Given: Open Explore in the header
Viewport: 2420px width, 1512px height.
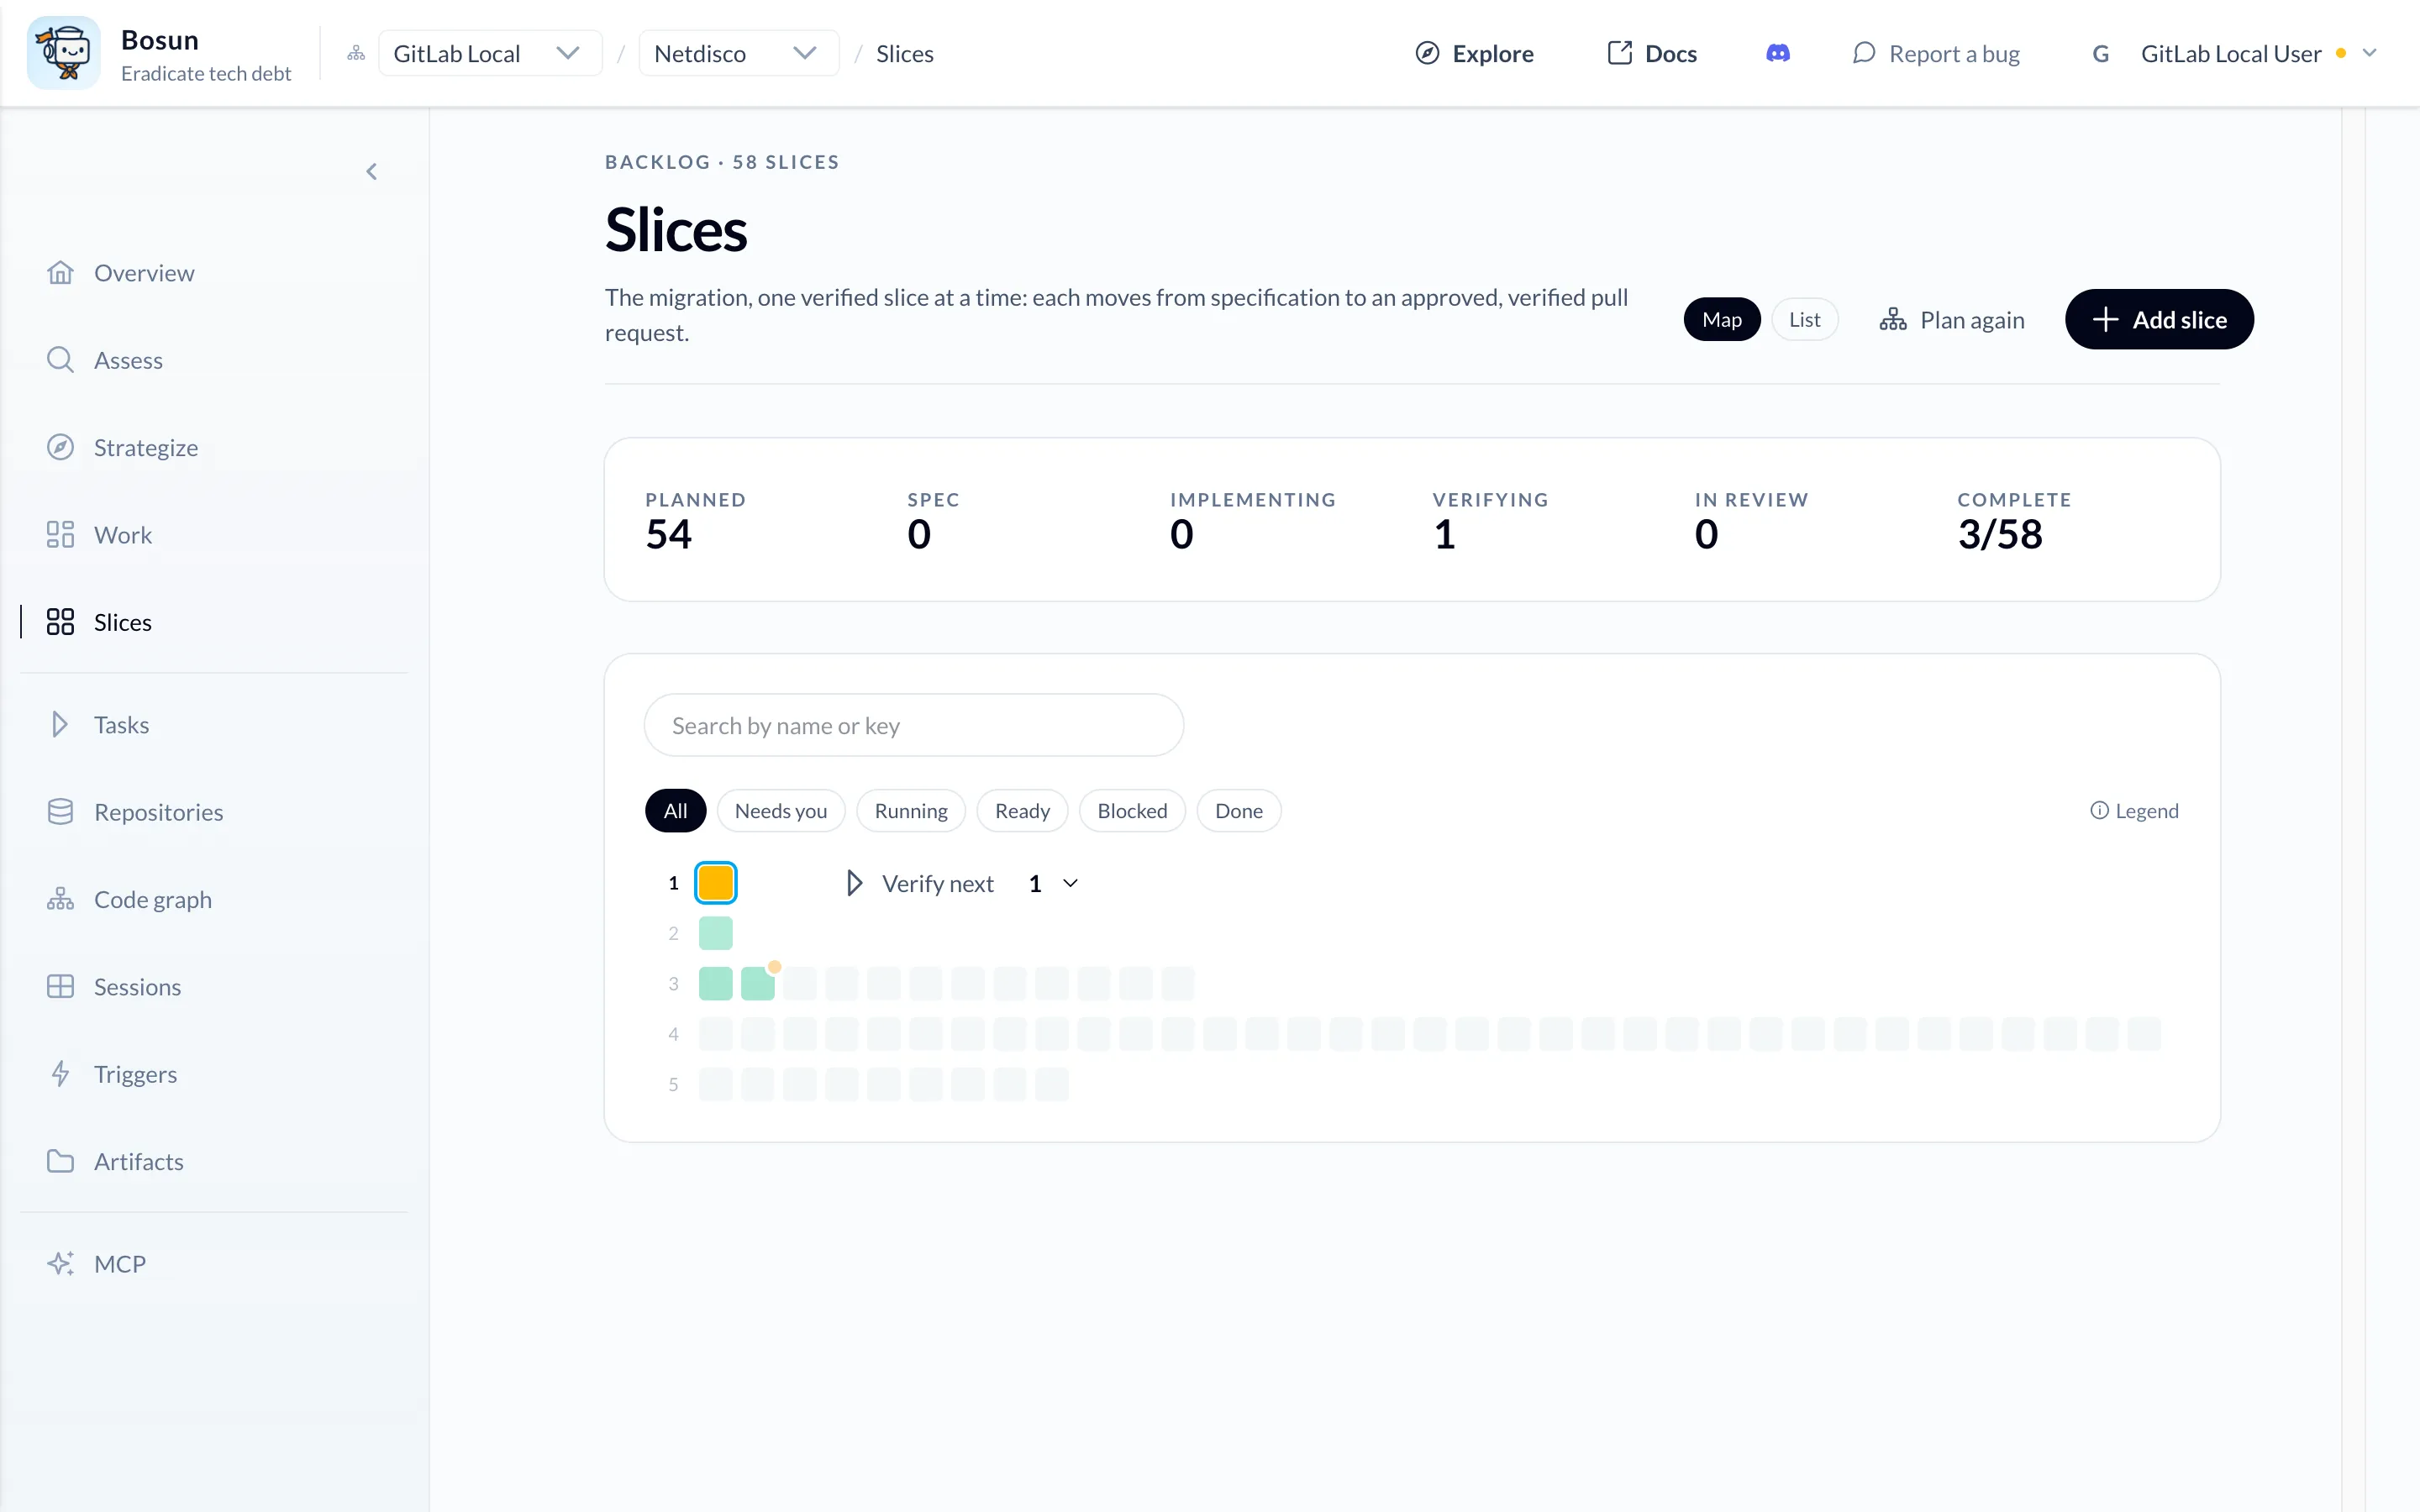Looking at the screenshot, I should [x=1475, y=53].
